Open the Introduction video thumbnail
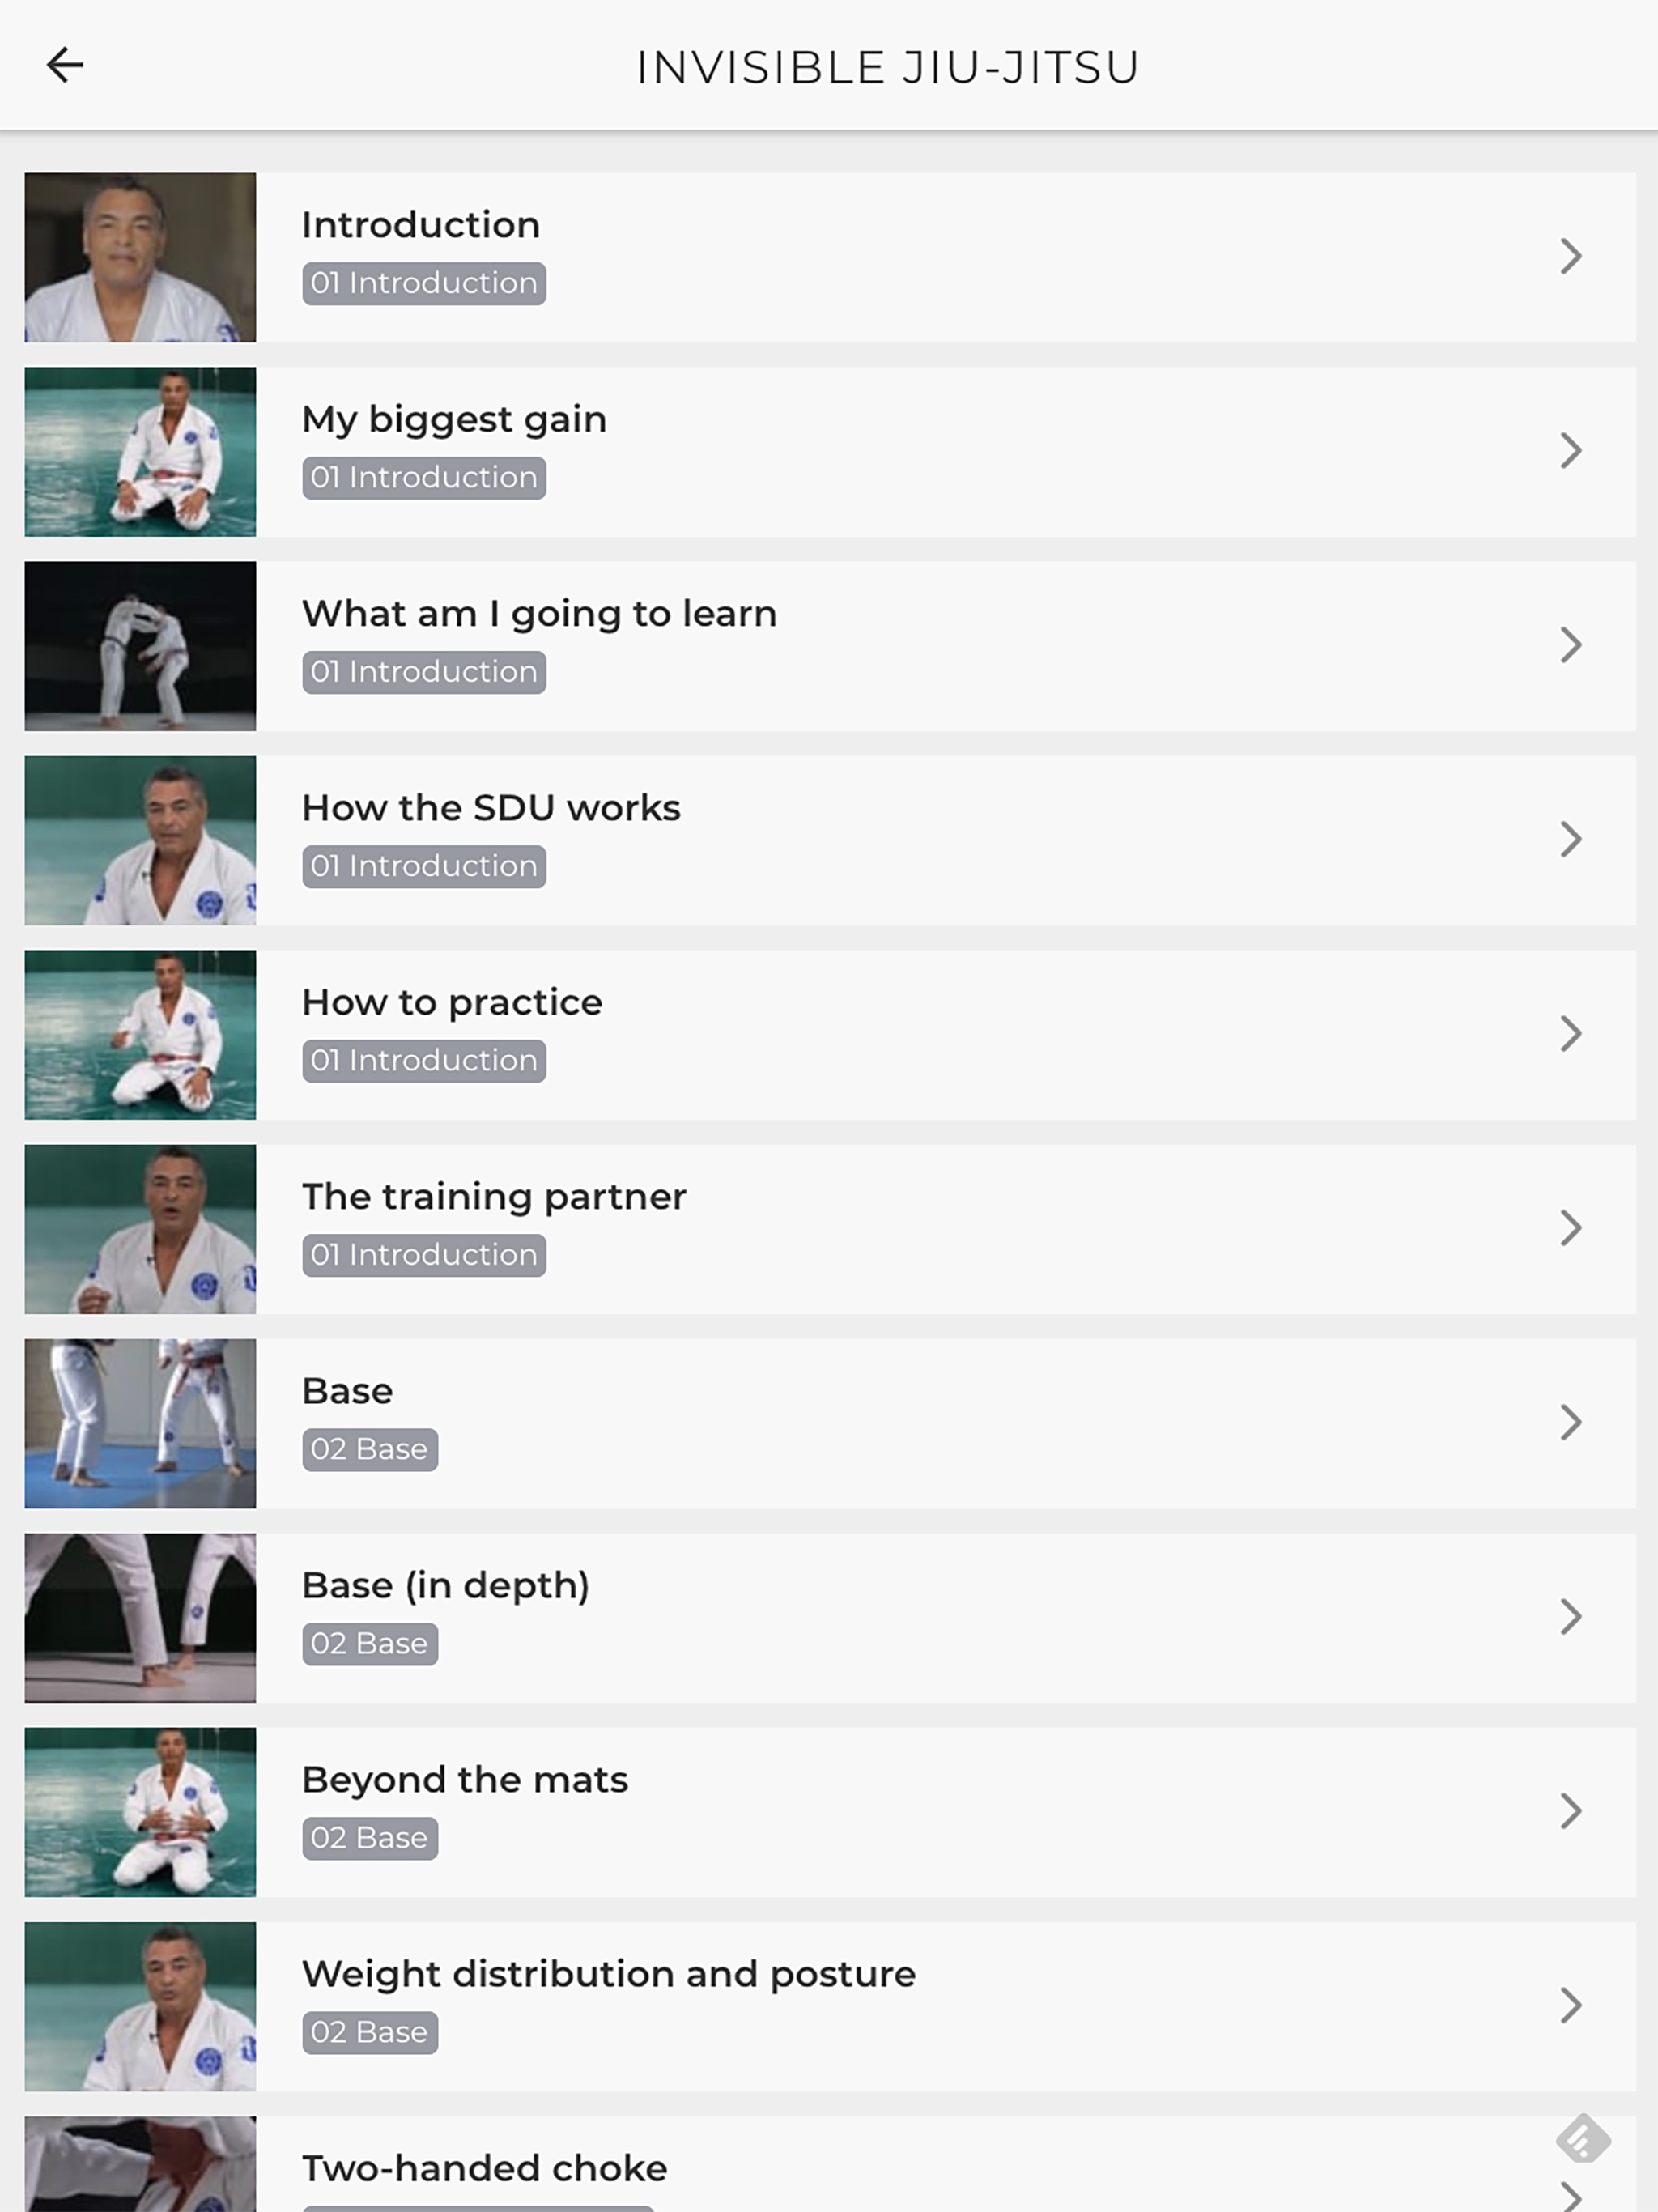The image size is (1658, 2212). (x=140, y=257)
